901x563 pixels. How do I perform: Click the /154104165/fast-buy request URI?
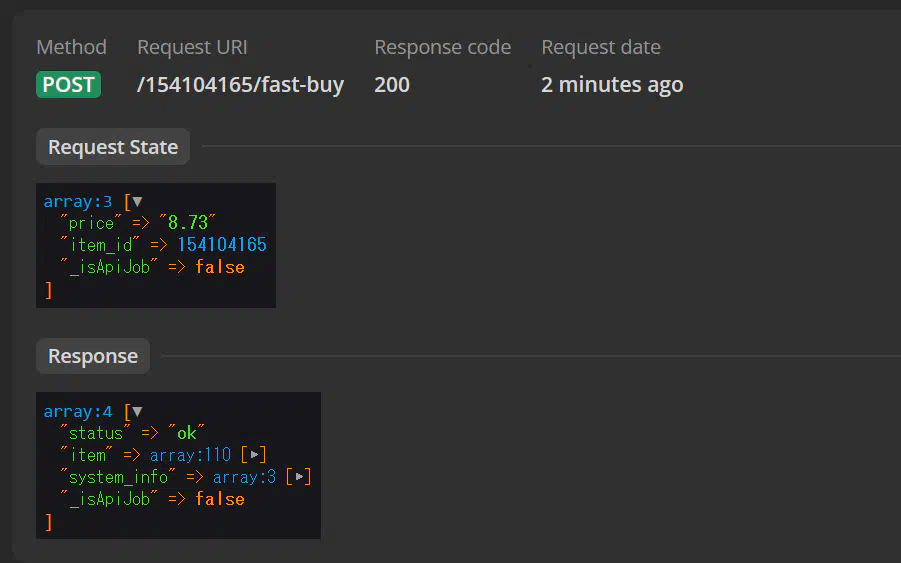pos(240,85)
